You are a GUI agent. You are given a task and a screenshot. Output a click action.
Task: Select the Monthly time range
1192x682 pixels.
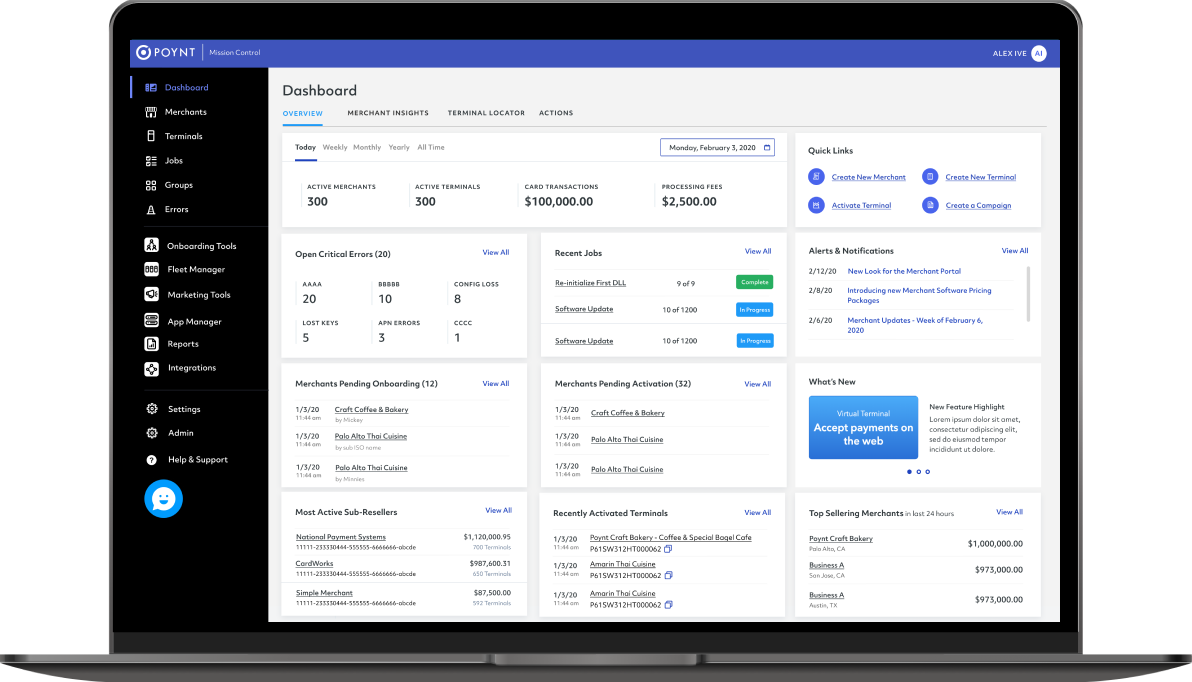(366, 148)
